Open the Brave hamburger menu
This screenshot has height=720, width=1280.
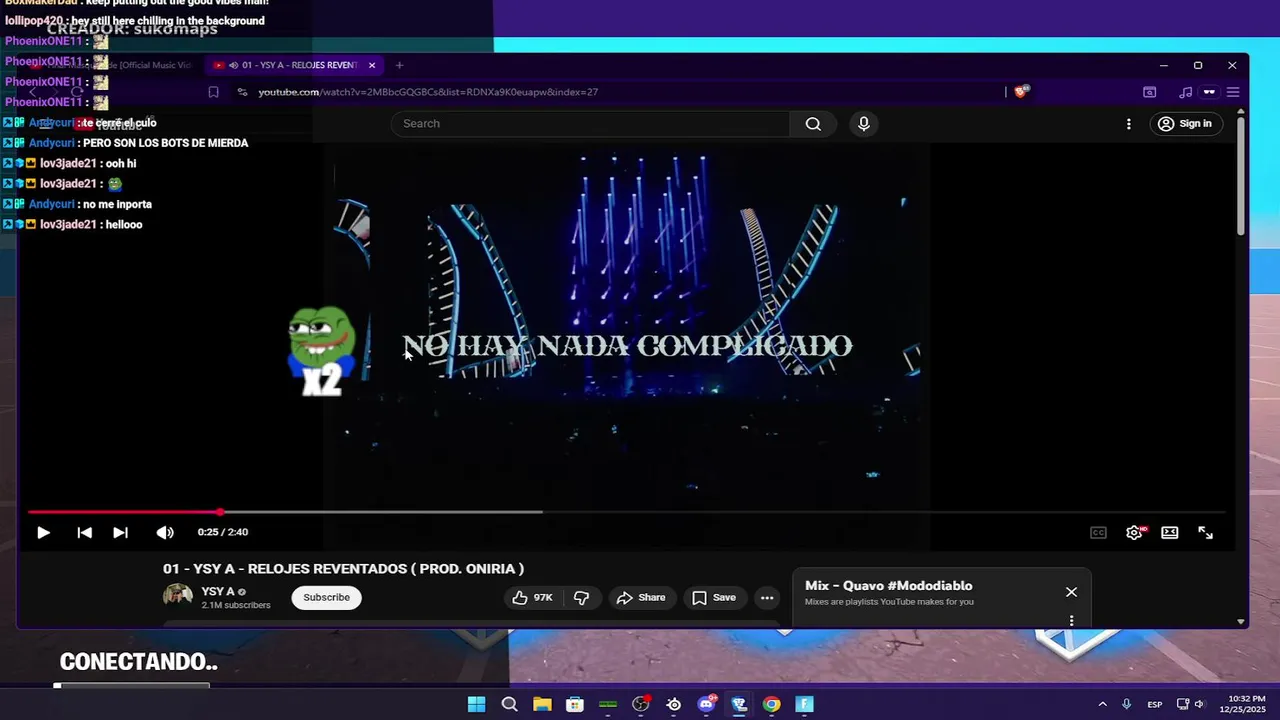1233,92
